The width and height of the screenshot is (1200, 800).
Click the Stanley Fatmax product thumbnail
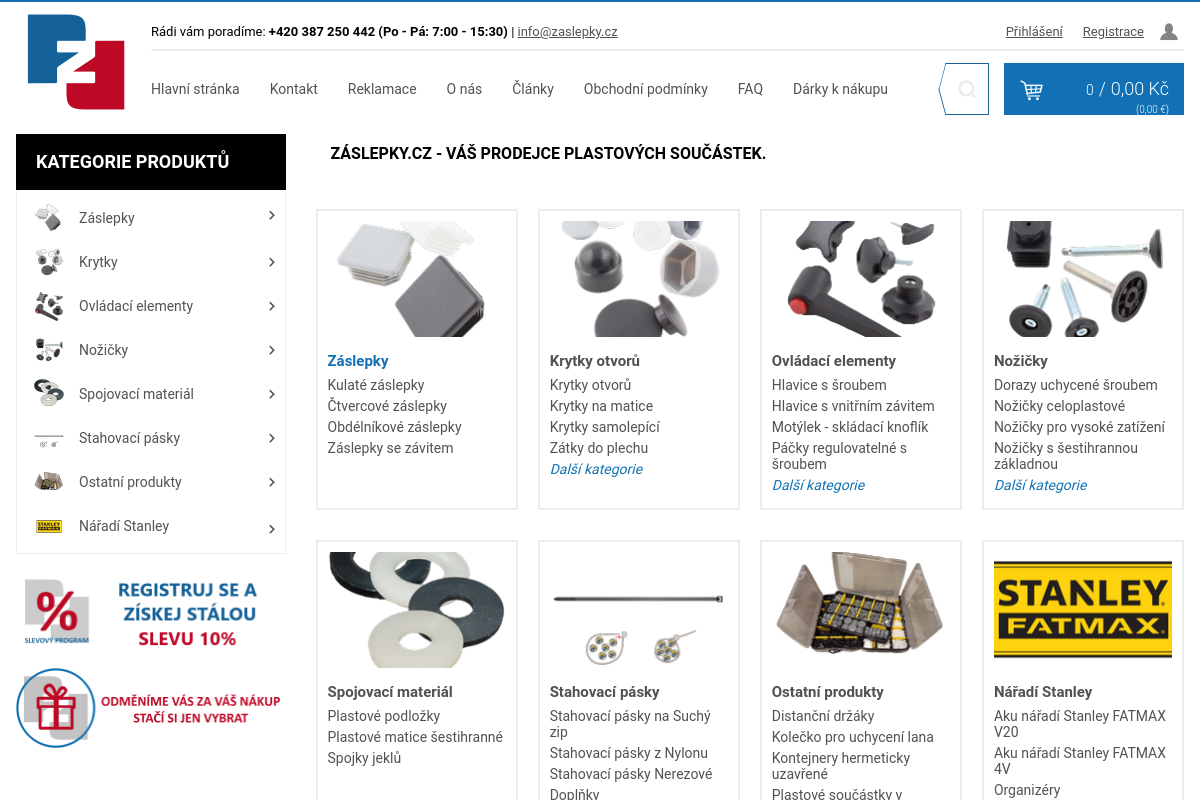pyautogui.click(x=1083, y=609)
